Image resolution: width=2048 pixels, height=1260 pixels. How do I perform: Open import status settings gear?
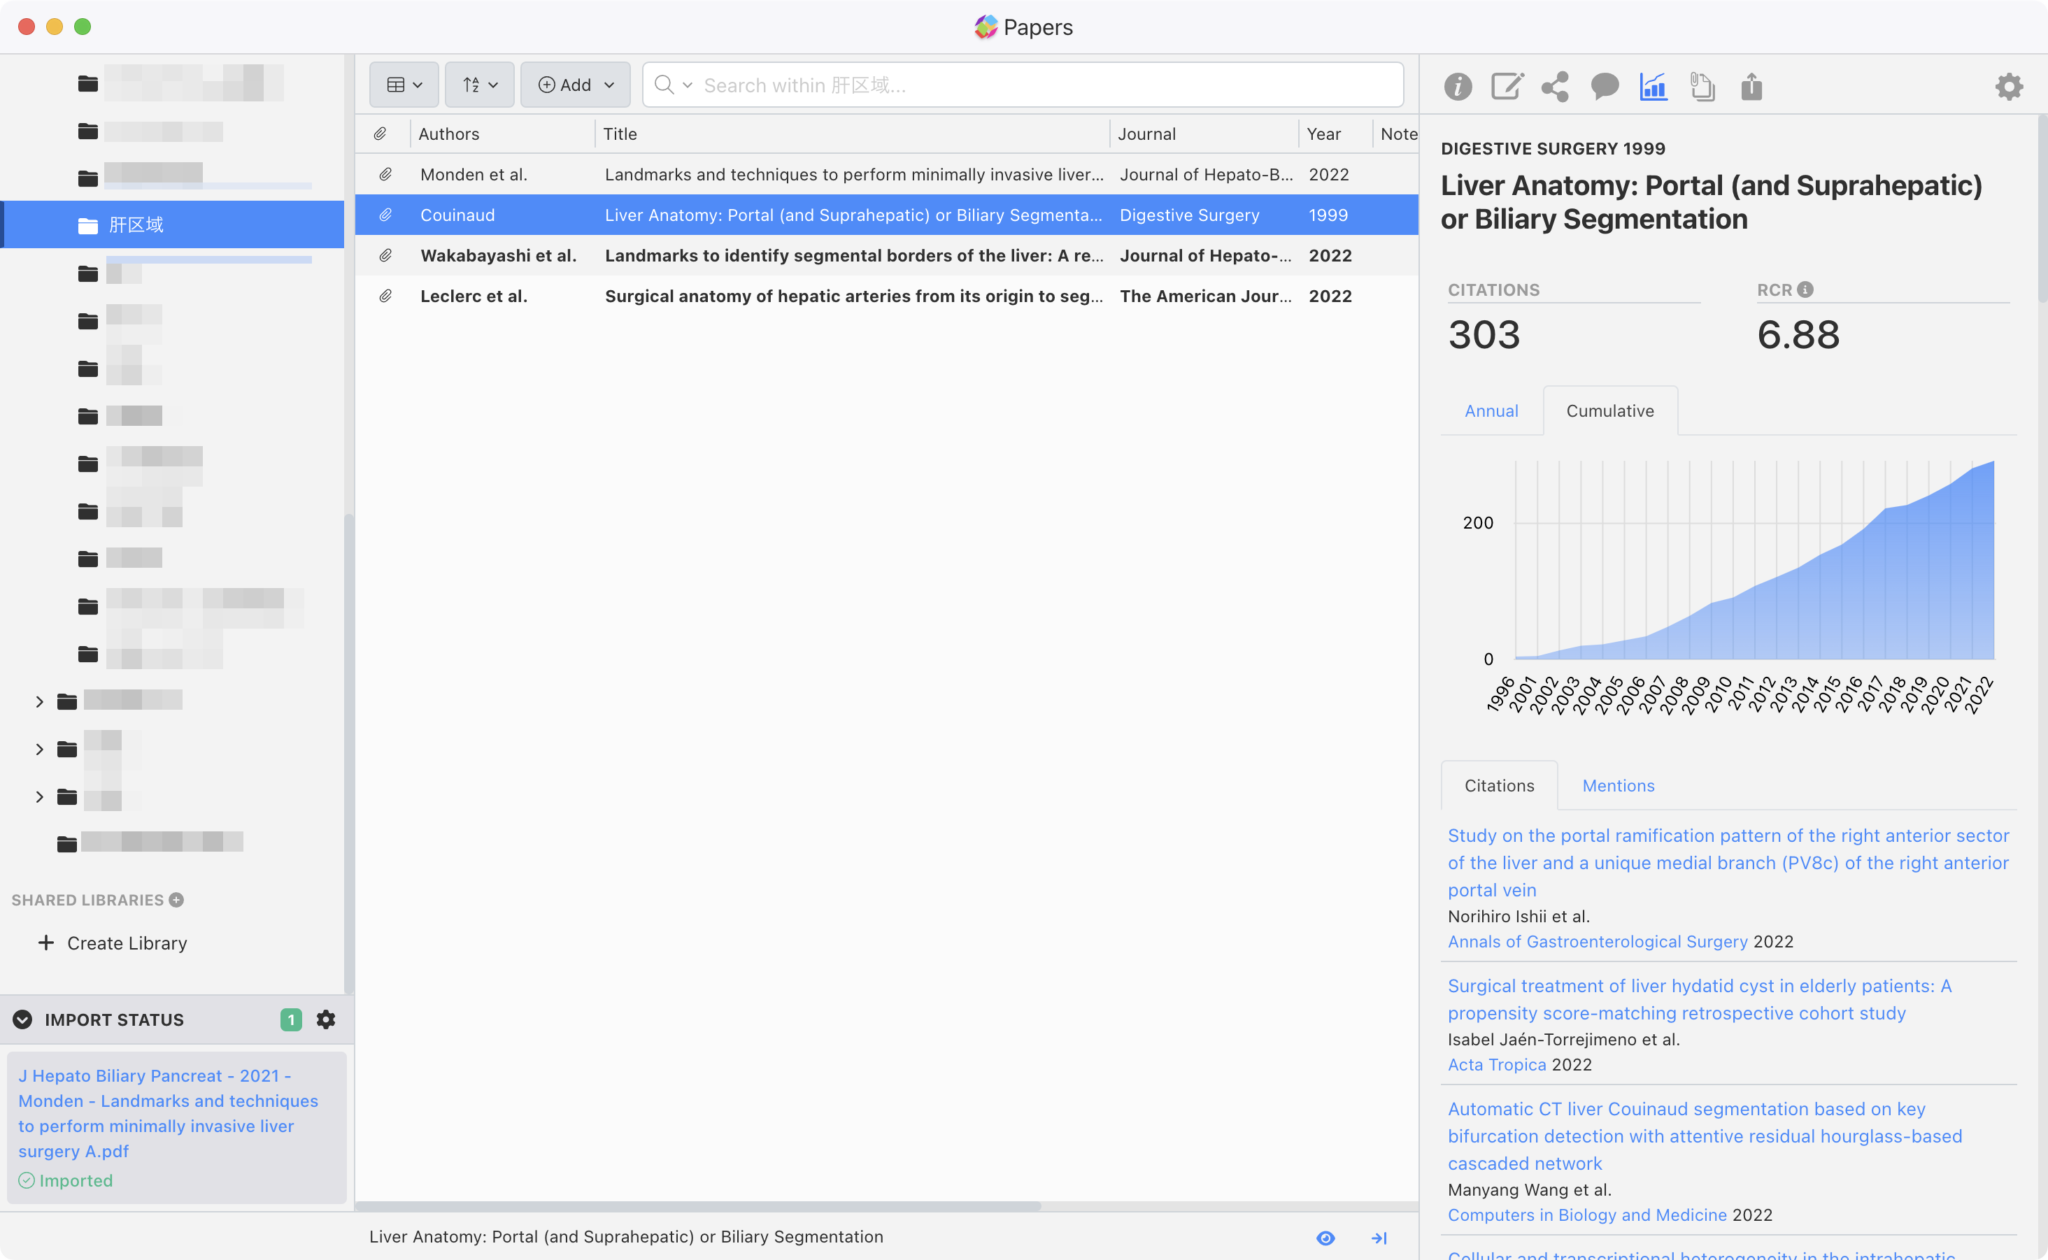(326, 1019)
